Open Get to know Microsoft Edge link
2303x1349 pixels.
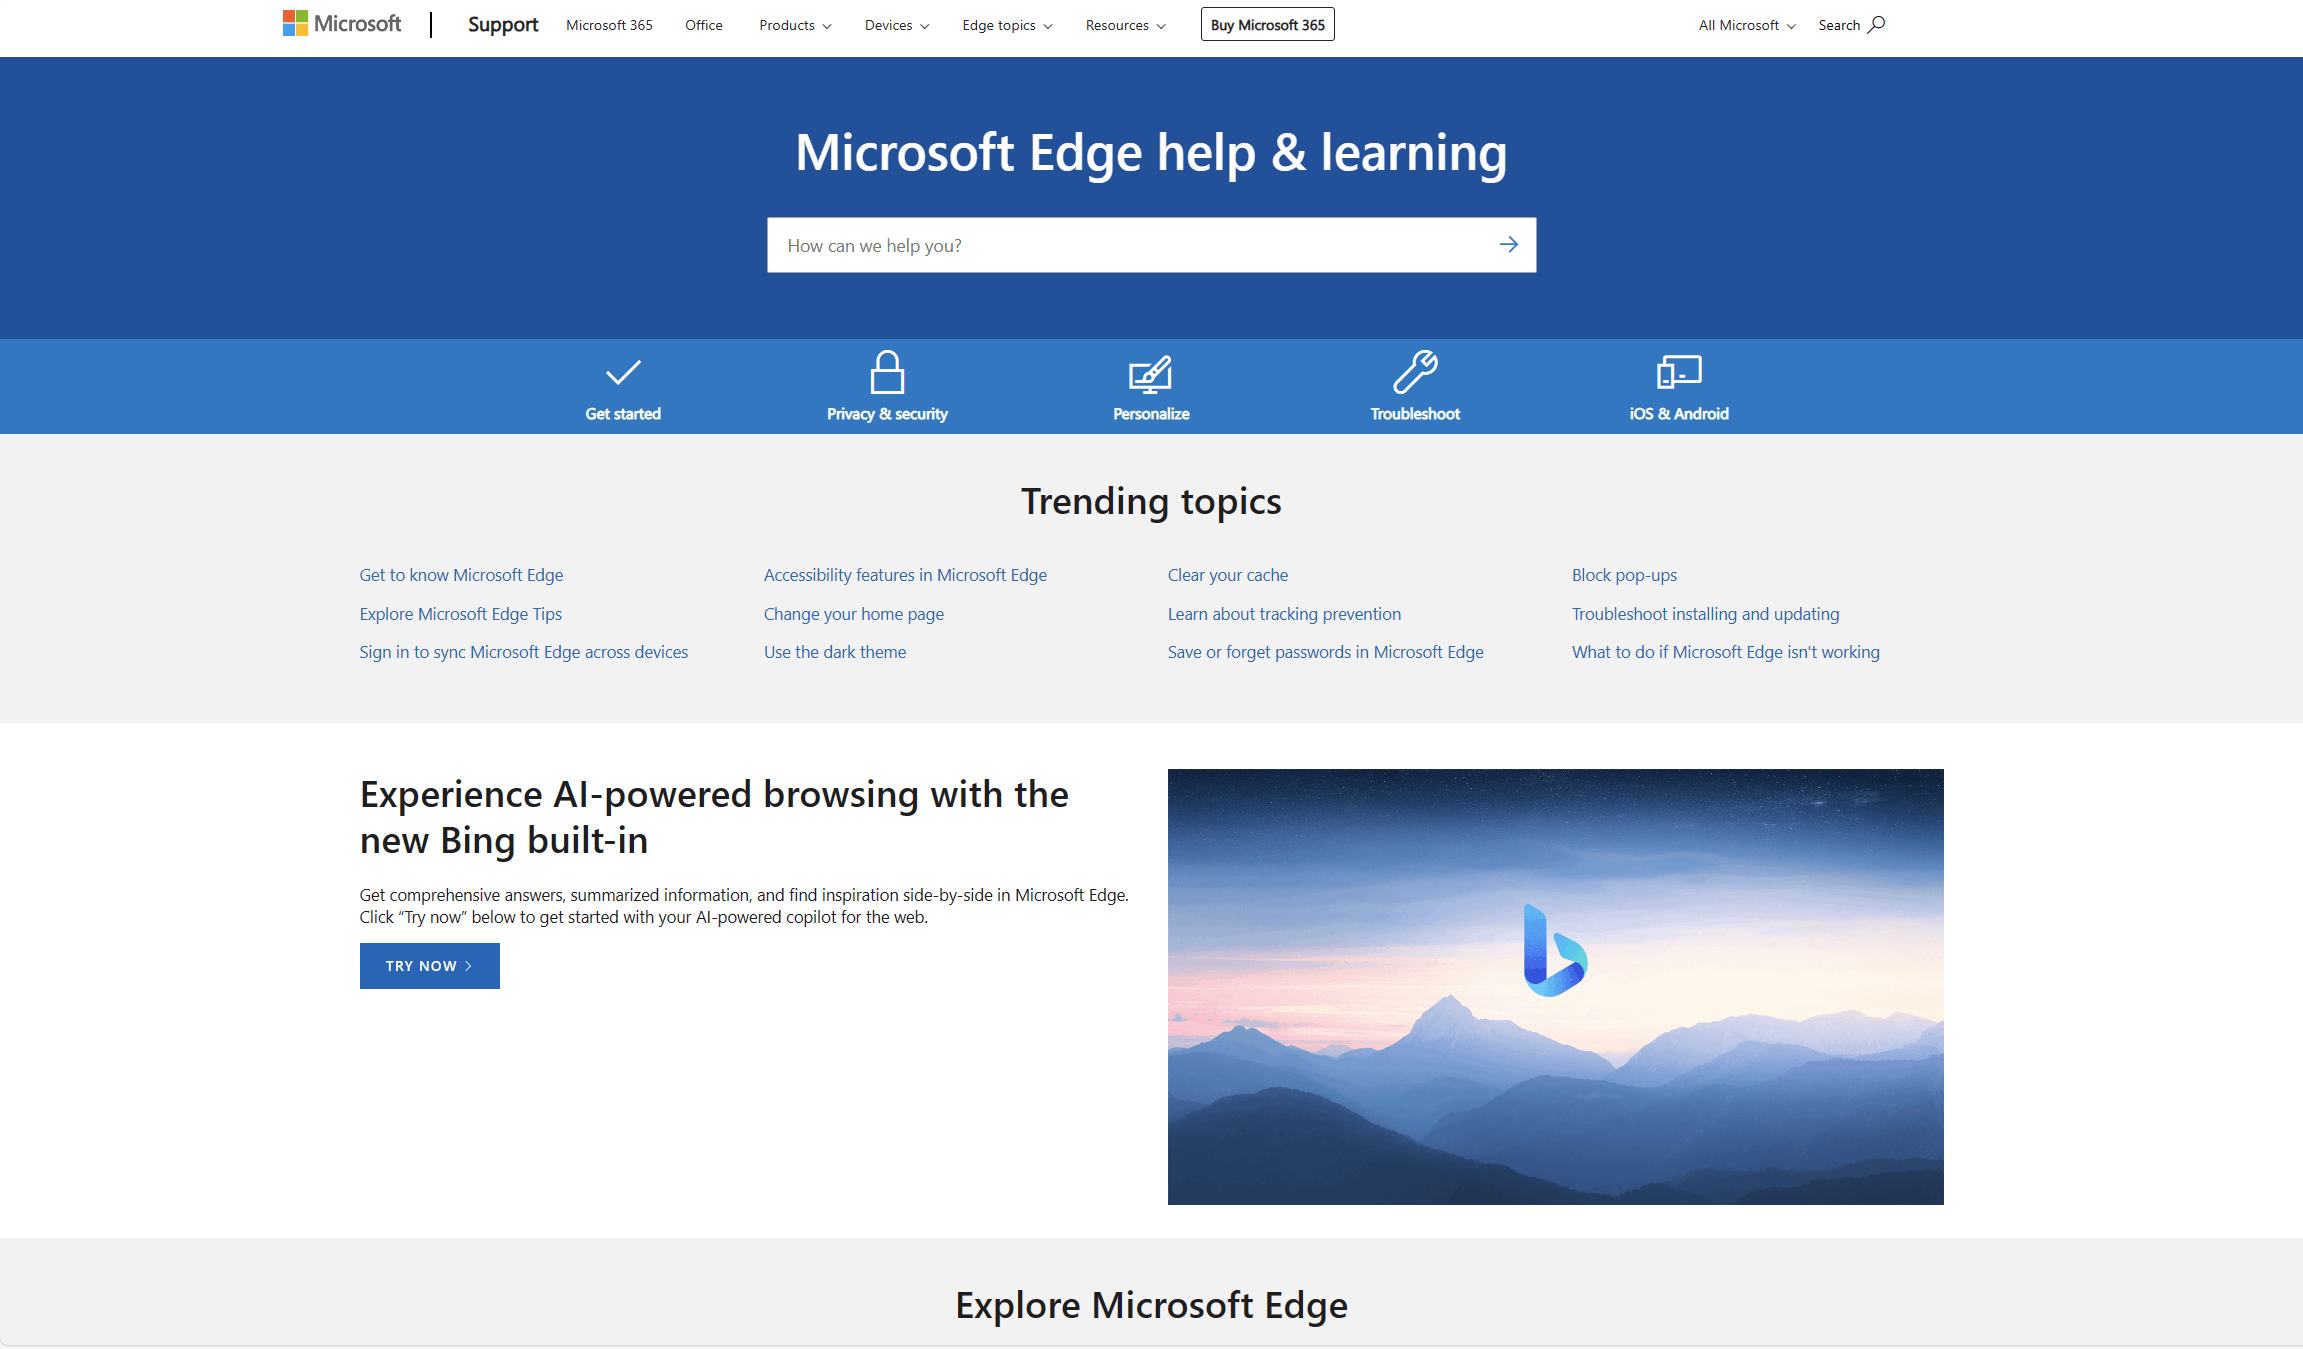pos(461,575)
